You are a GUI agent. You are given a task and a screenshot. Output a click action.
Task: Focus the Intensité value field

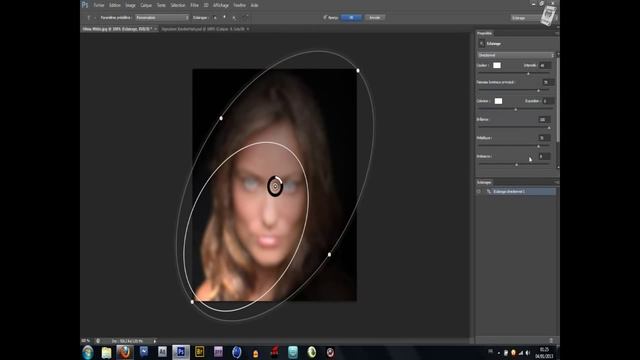click(545, 65)
